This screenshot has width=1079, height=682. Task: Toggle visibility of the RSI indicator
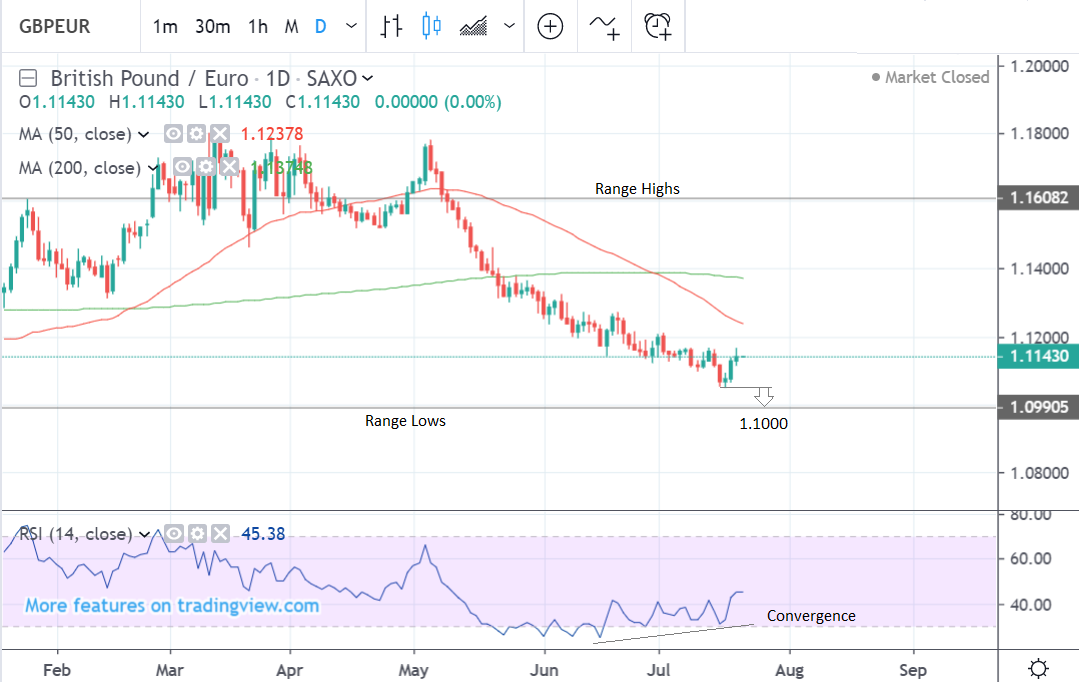[173, 534]
